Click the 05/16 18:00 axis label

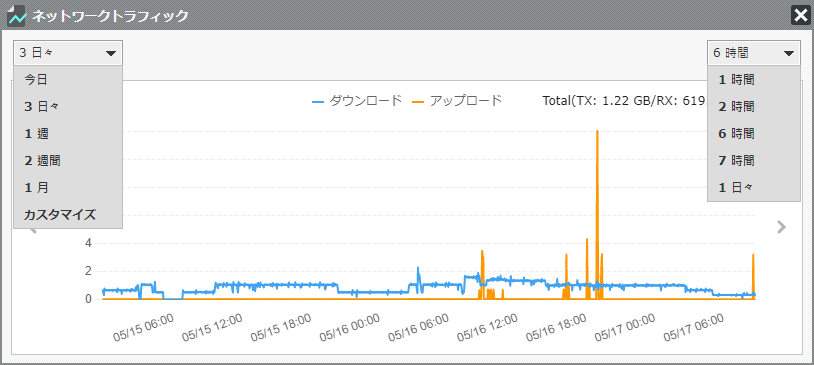556,328
